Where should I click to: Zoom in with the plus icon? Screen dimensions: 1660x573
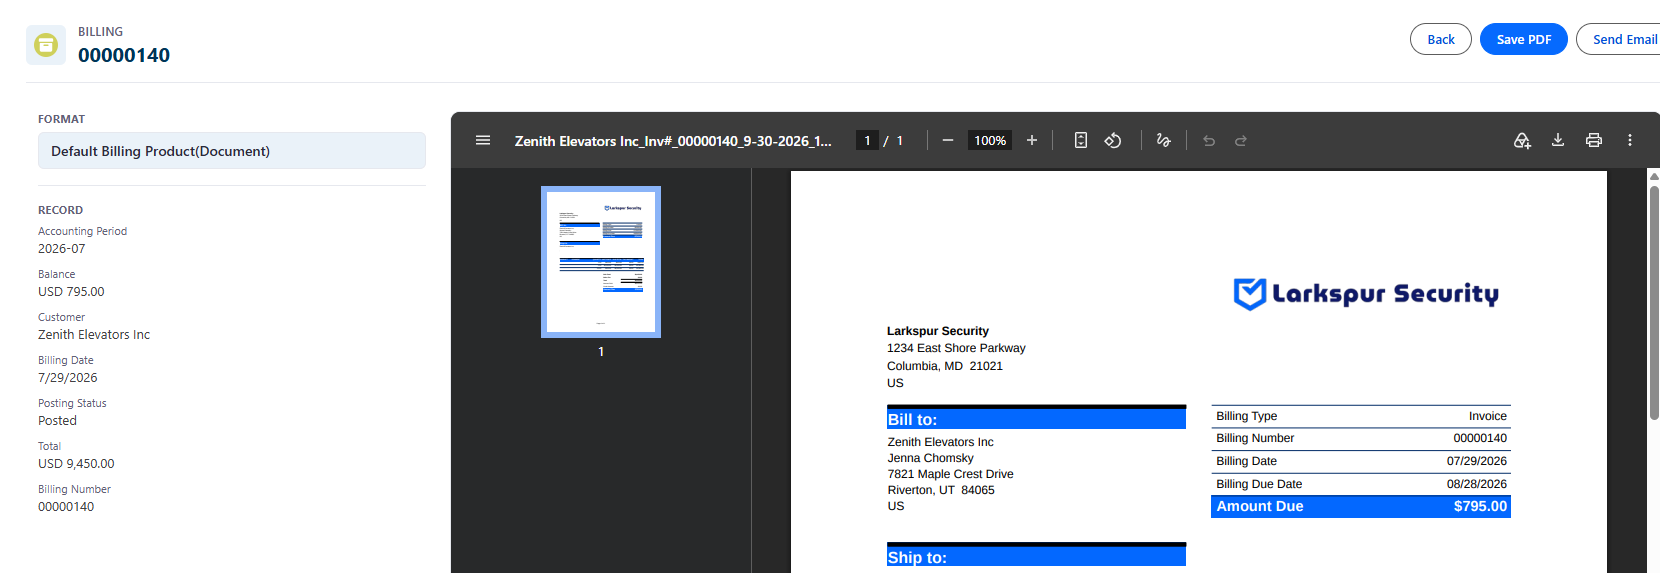click(1032, 140)
